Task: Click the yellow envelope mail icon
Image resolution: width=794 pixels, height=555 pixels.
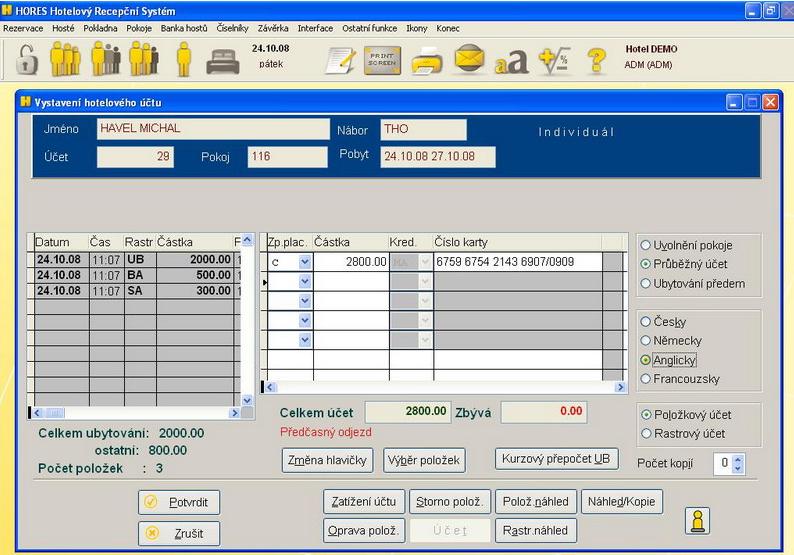Action: [469, 61]
